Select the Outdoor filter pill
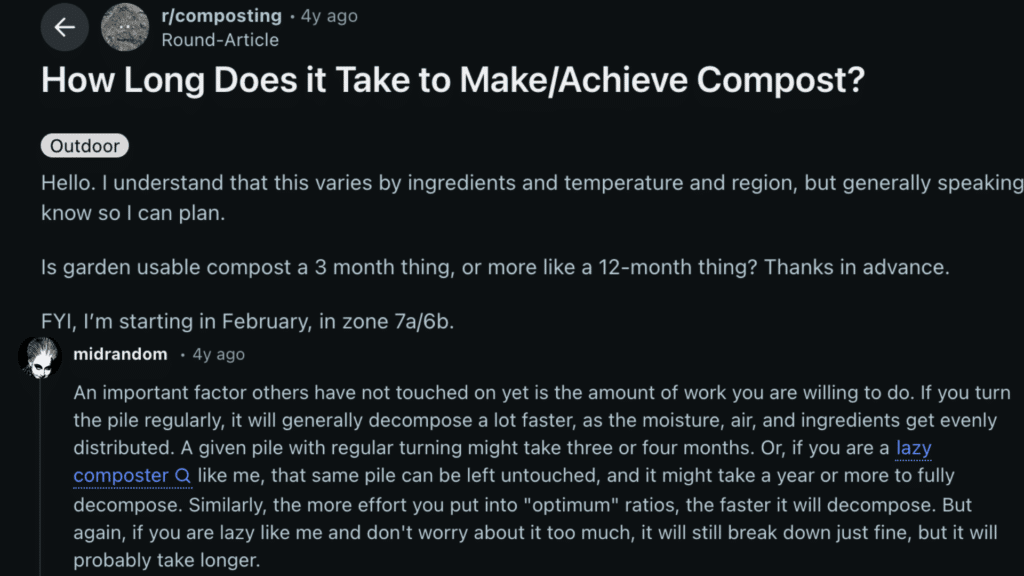Screen dimensions: 1024x576 pos(84,145)
